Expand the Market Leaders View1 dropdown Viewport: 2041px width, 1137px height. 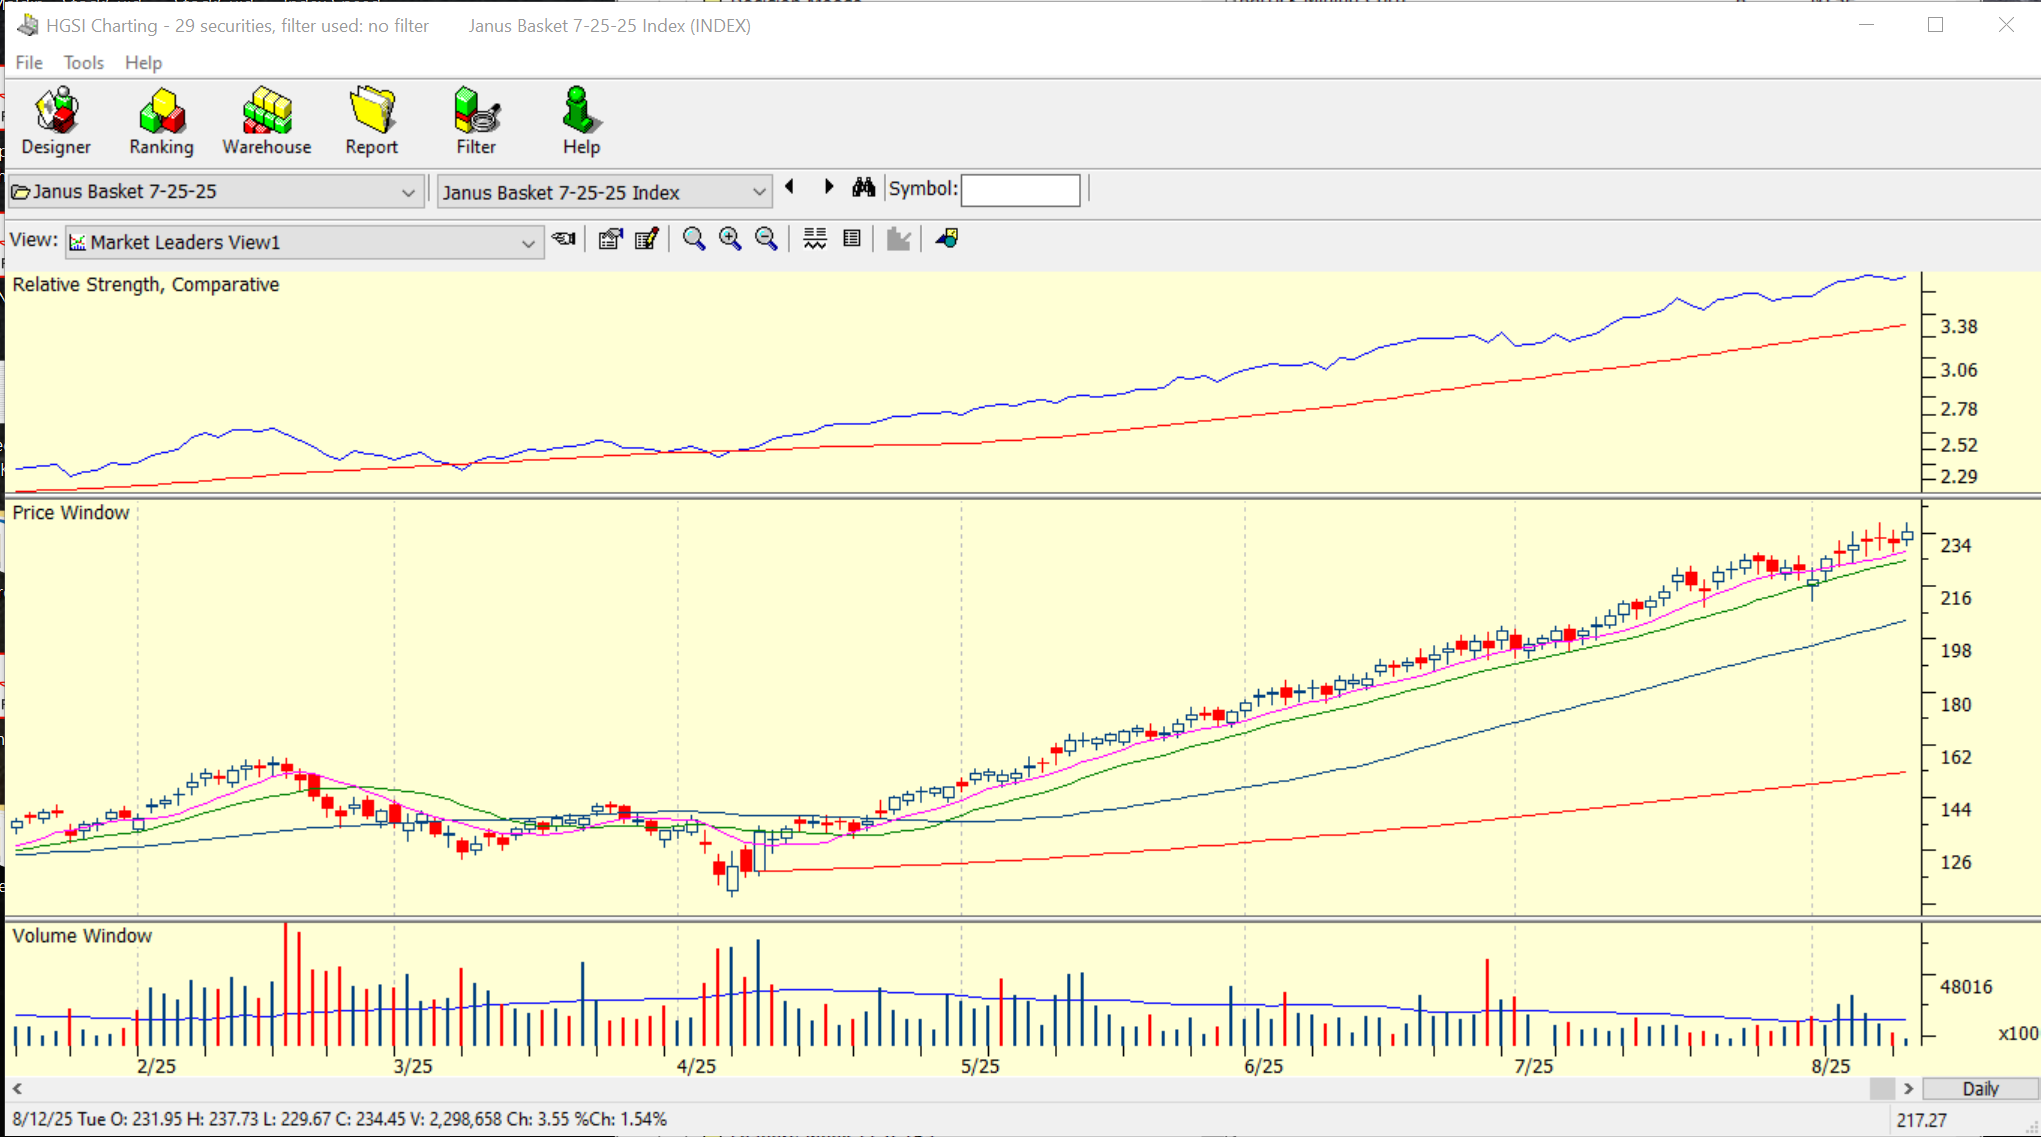pyautogui.click(x=528, y=243)
